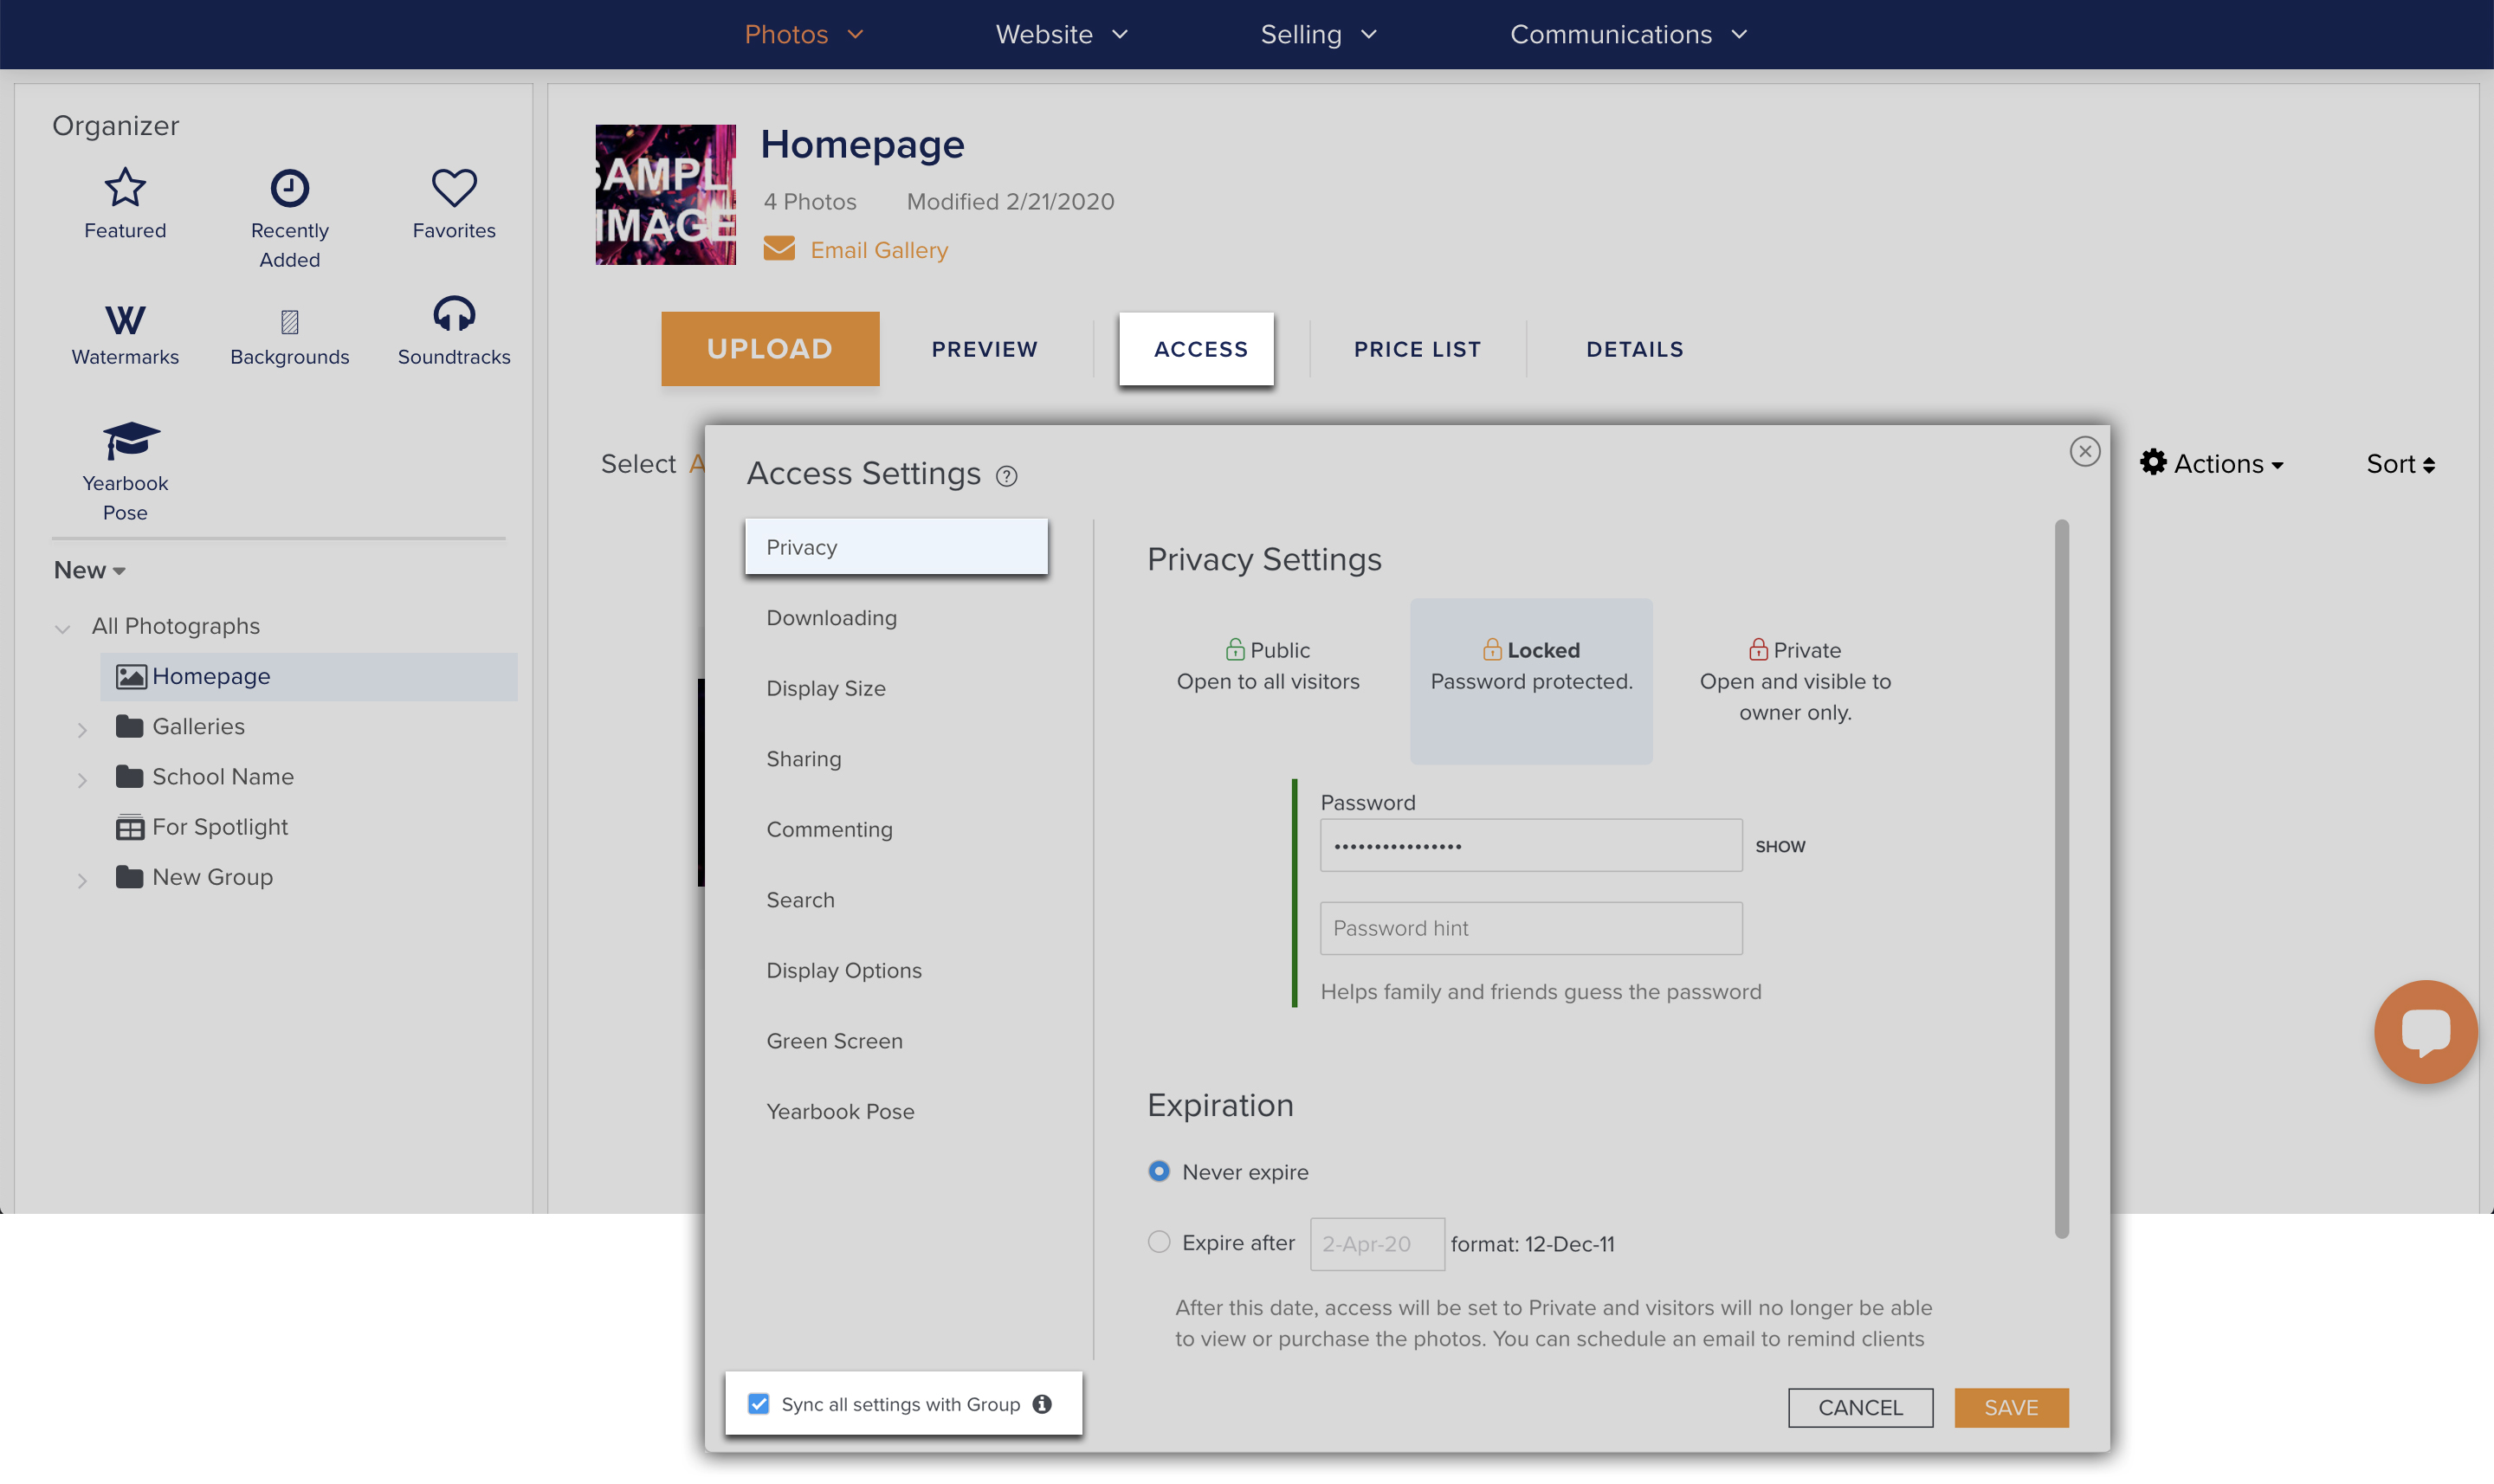Open the Backgrounds panel
Viewport: 2494px width, 1484px height.
(x=289, y=320)
